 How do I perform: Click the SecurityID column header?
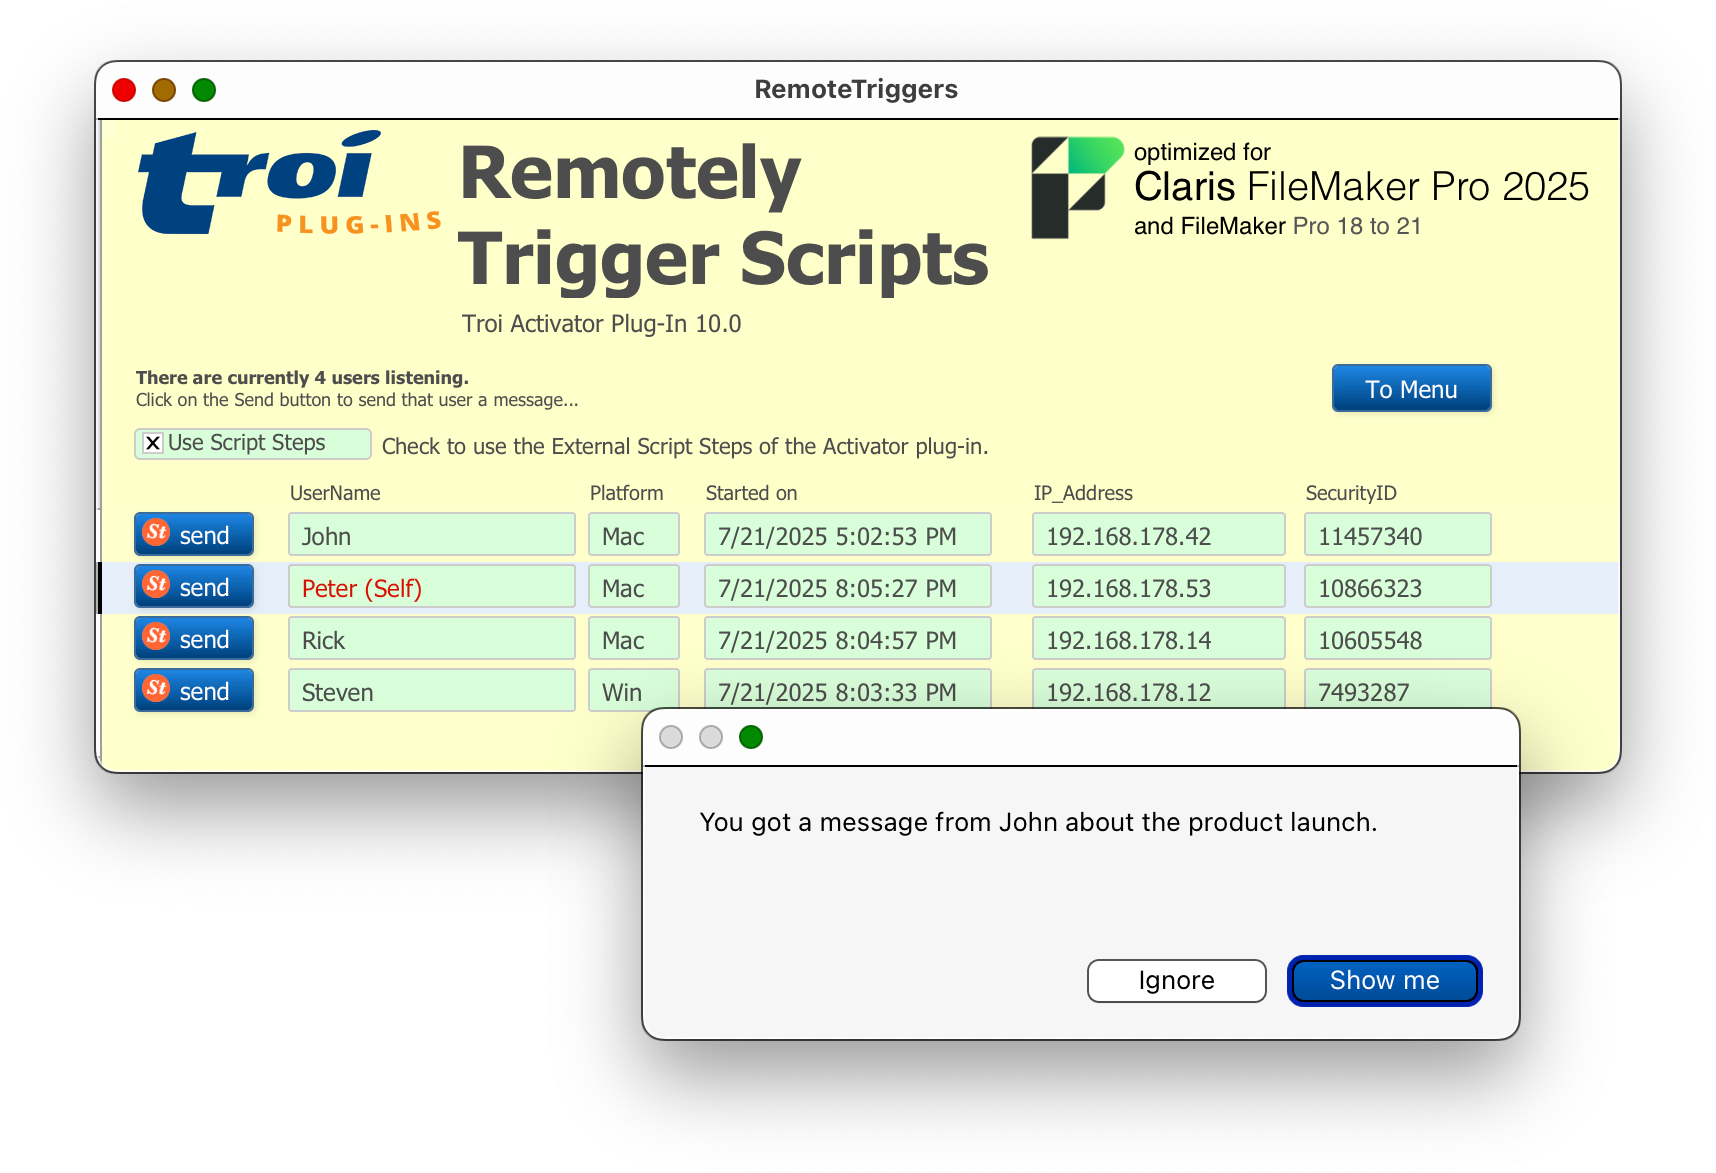click(1351, 493)
